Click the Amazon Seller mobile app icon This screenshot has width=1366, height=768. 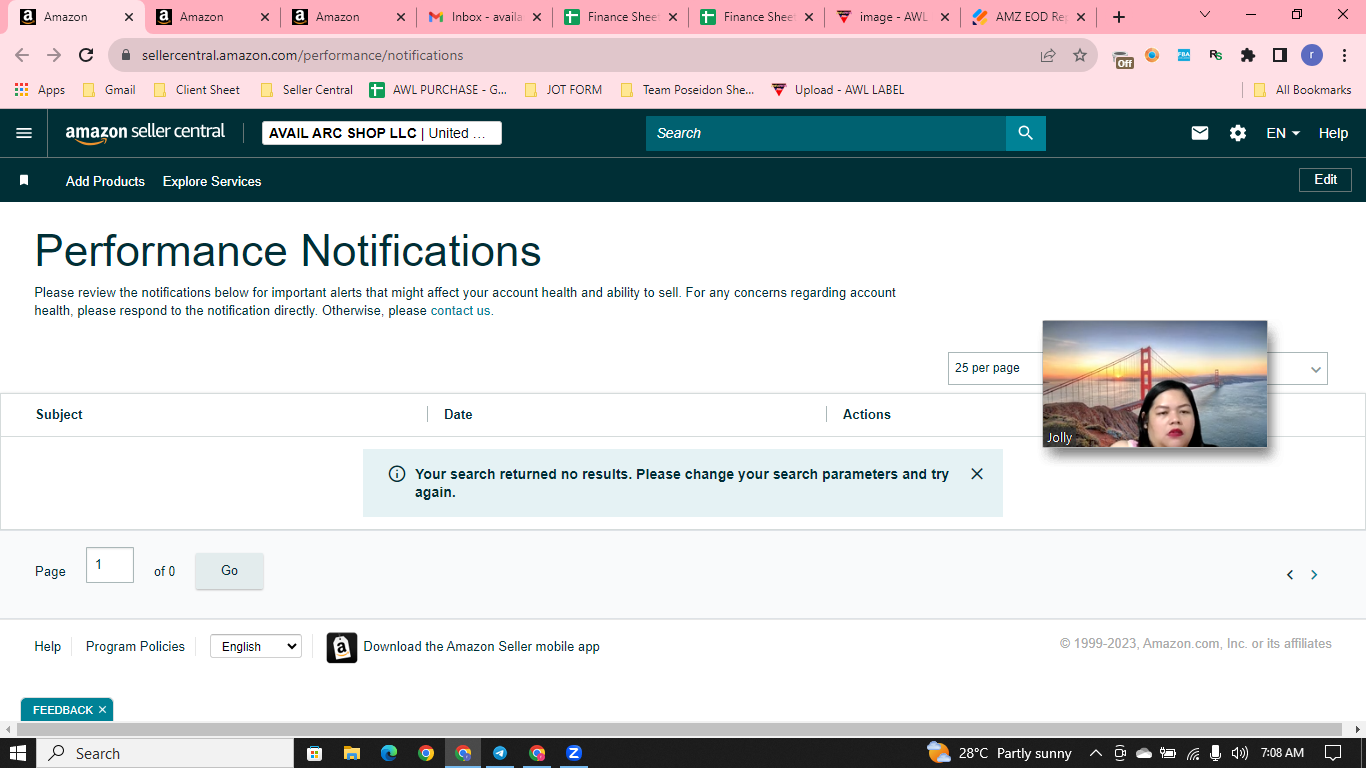(342, 647)
